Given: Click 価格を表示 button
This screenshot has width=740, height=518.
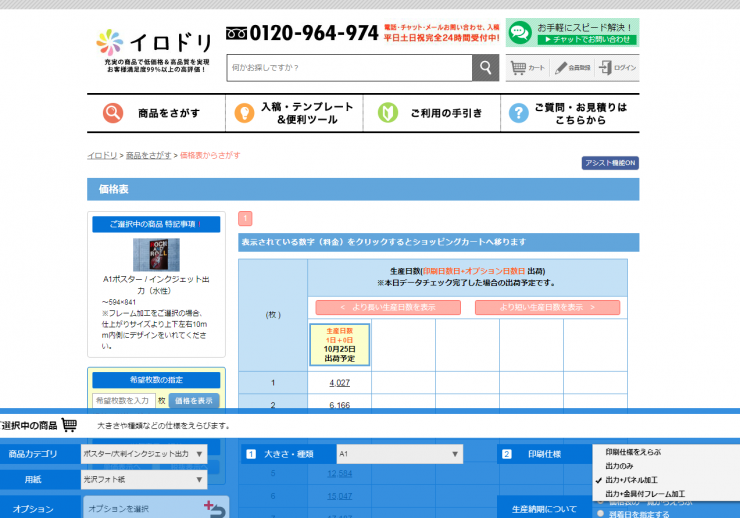Looking at the screenshot, I should (x=193, y=401).
